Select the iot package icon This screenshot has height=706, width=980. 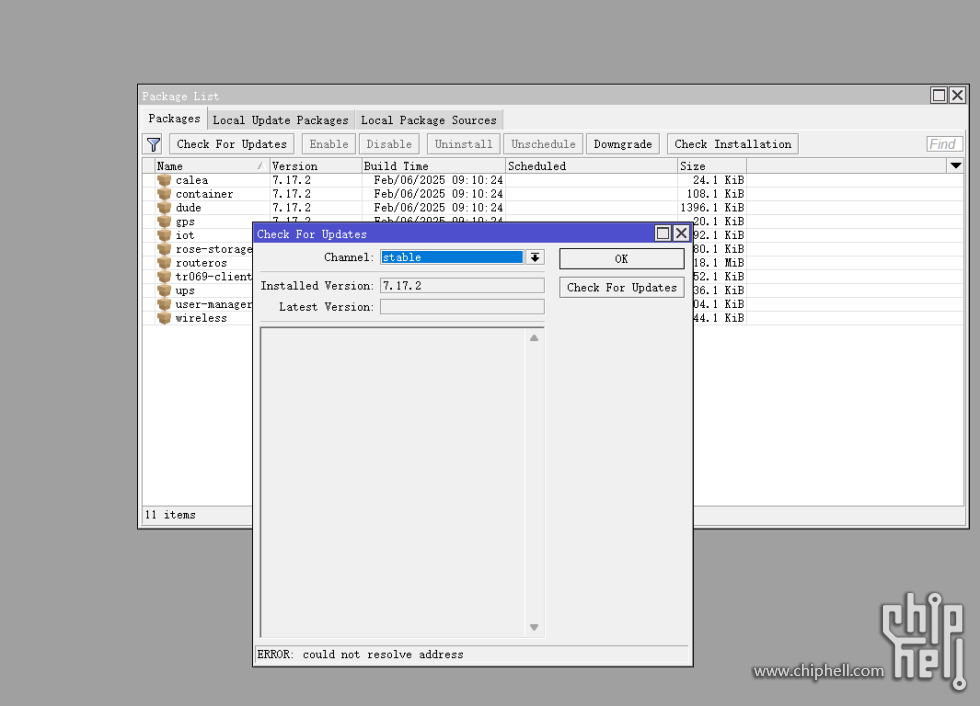[x=164, y=235]
